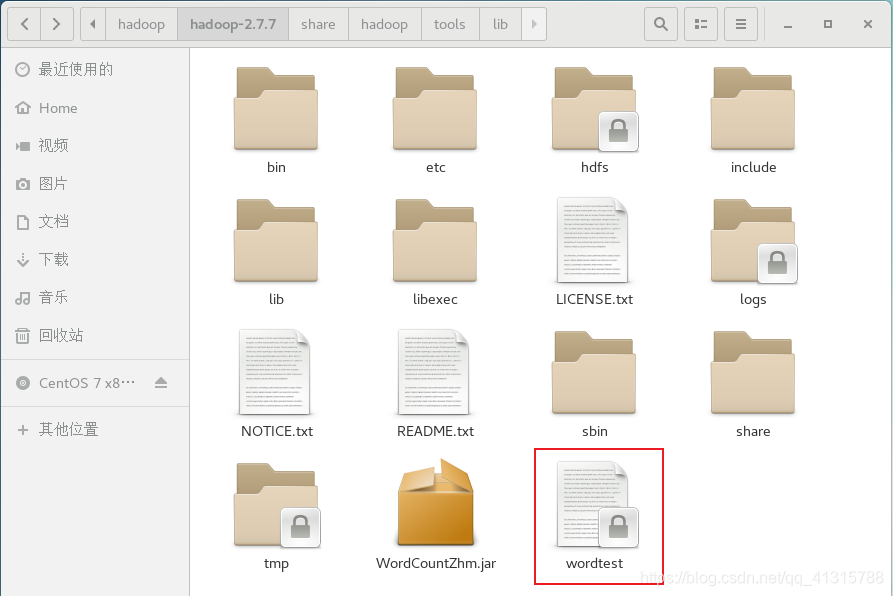
Task: Click the 'wordtest' file name label
Action: pyautogui.click(x=594, y=564)
